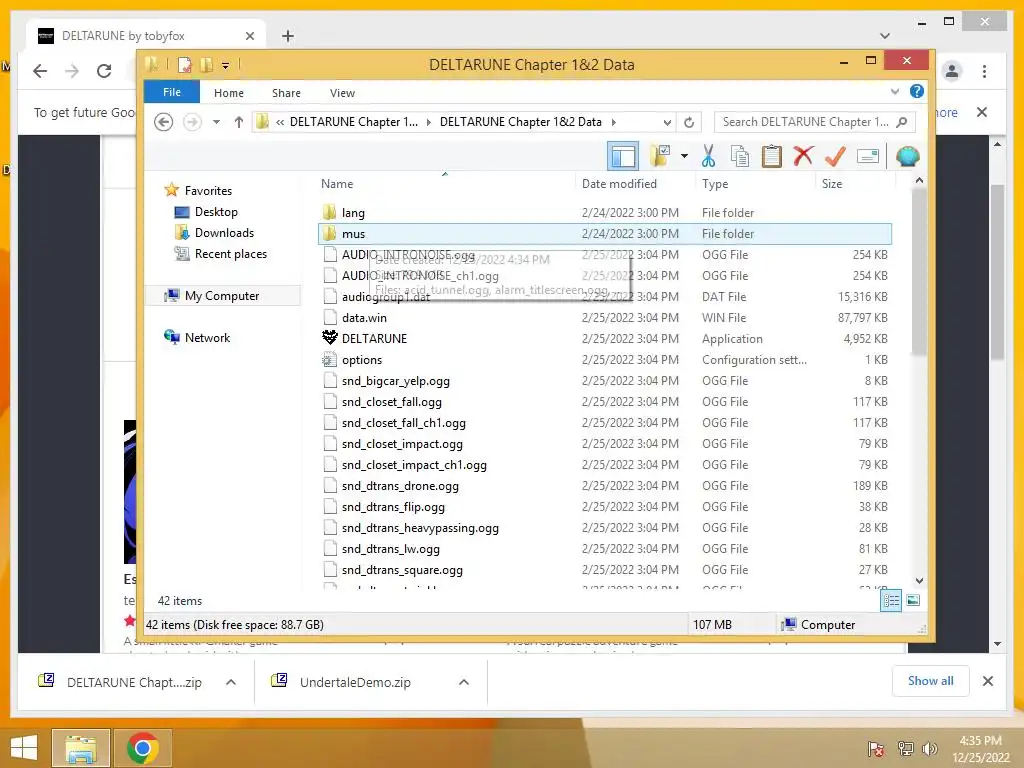1024x768 pixels.
Task: Open Chrome from the taskbar
Action: (142, 748)
